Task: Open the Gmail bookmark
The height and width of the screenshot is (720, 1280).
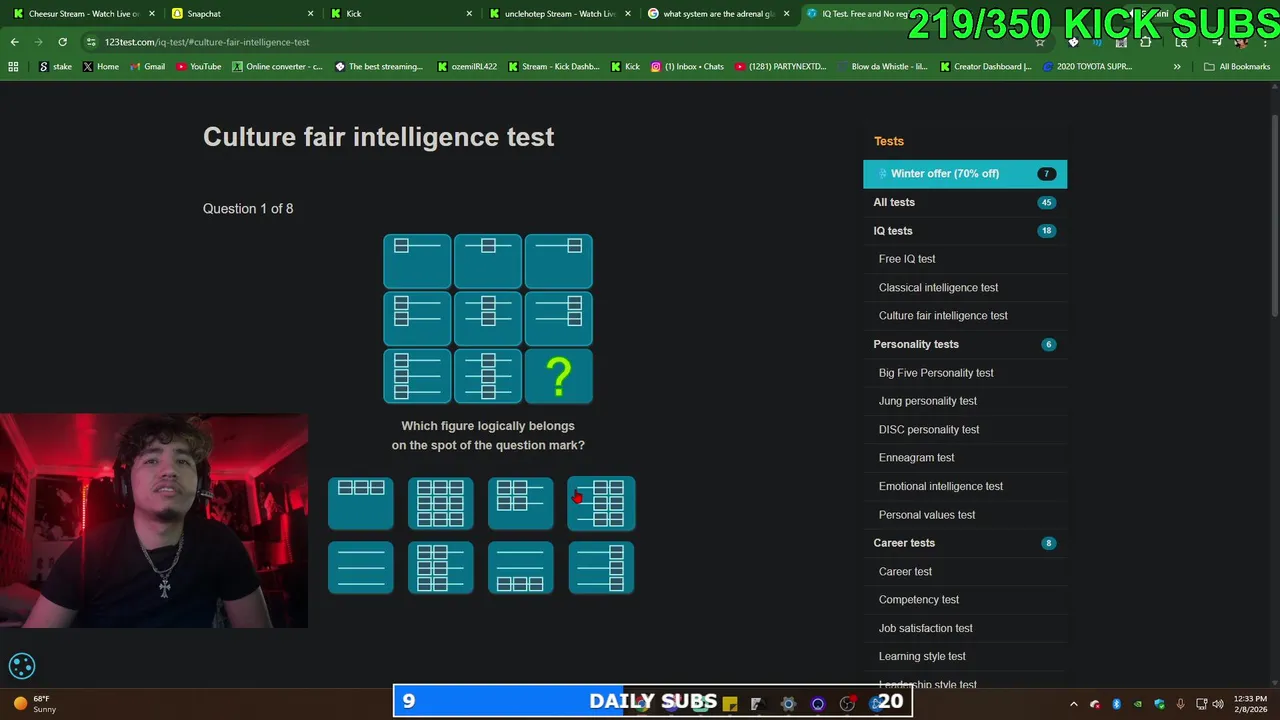Action: tap(147, 67)
